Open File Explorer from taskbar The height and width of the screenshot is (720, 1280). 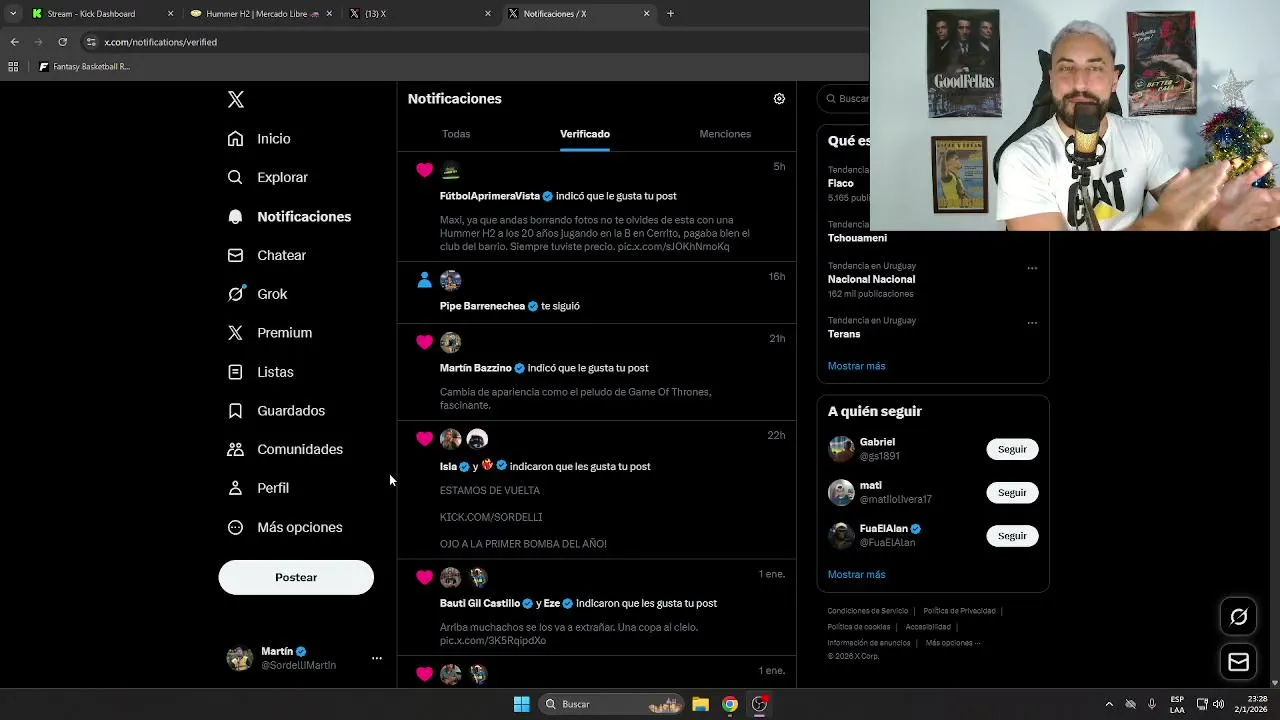(700, 704)
